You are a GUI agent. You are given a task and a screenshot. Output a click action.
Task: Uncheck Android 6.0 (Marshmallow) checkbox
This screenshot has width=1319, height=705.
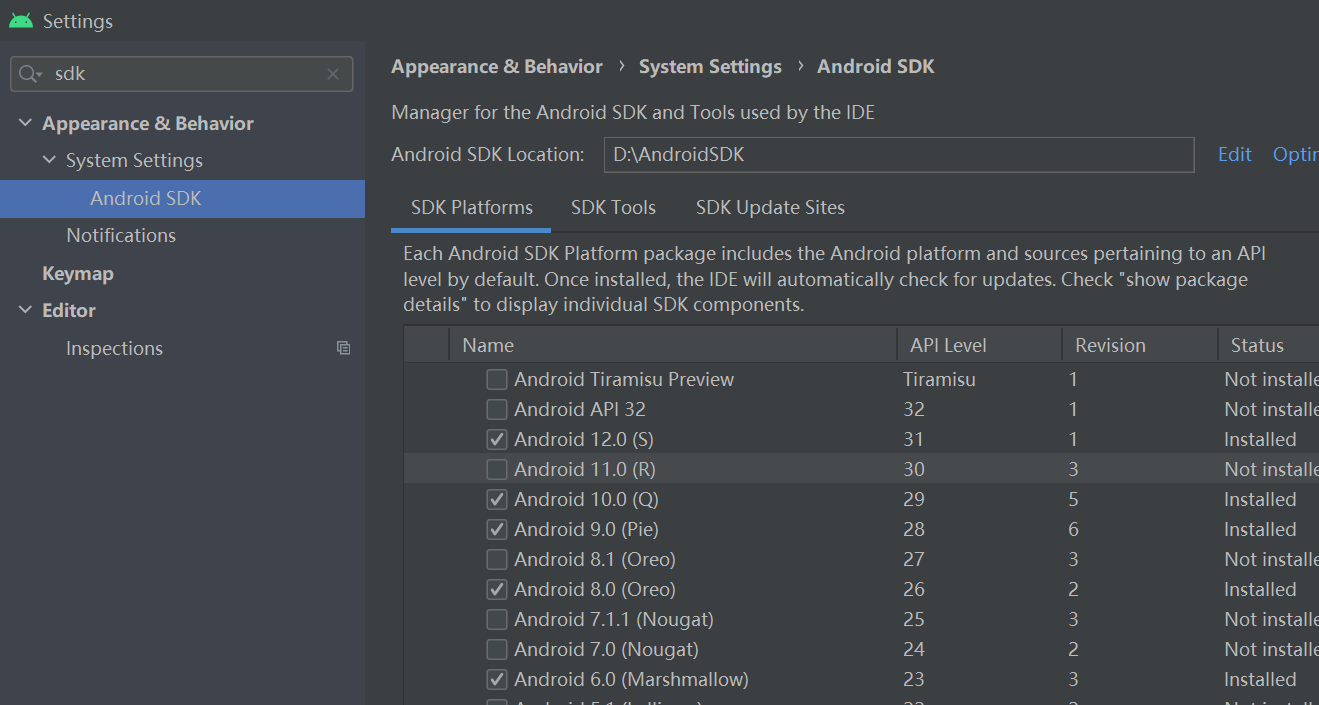tap(496, 679)
